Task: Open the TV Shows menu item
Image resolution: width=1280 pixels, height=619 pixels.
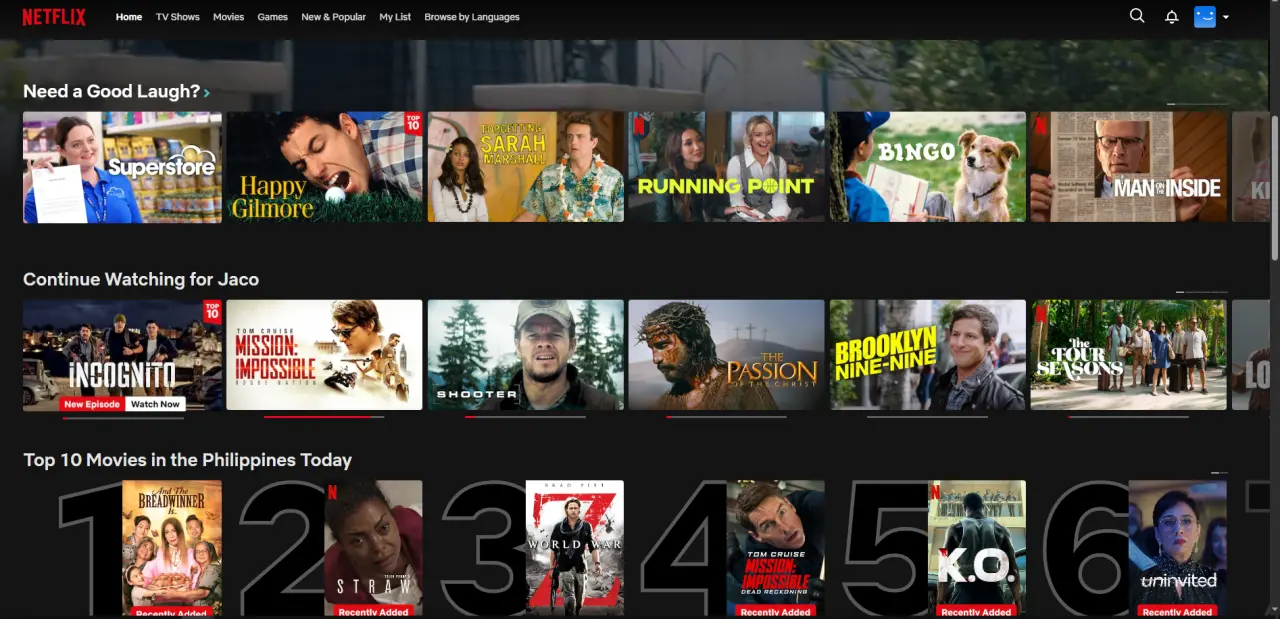Action: click(178, 17)
